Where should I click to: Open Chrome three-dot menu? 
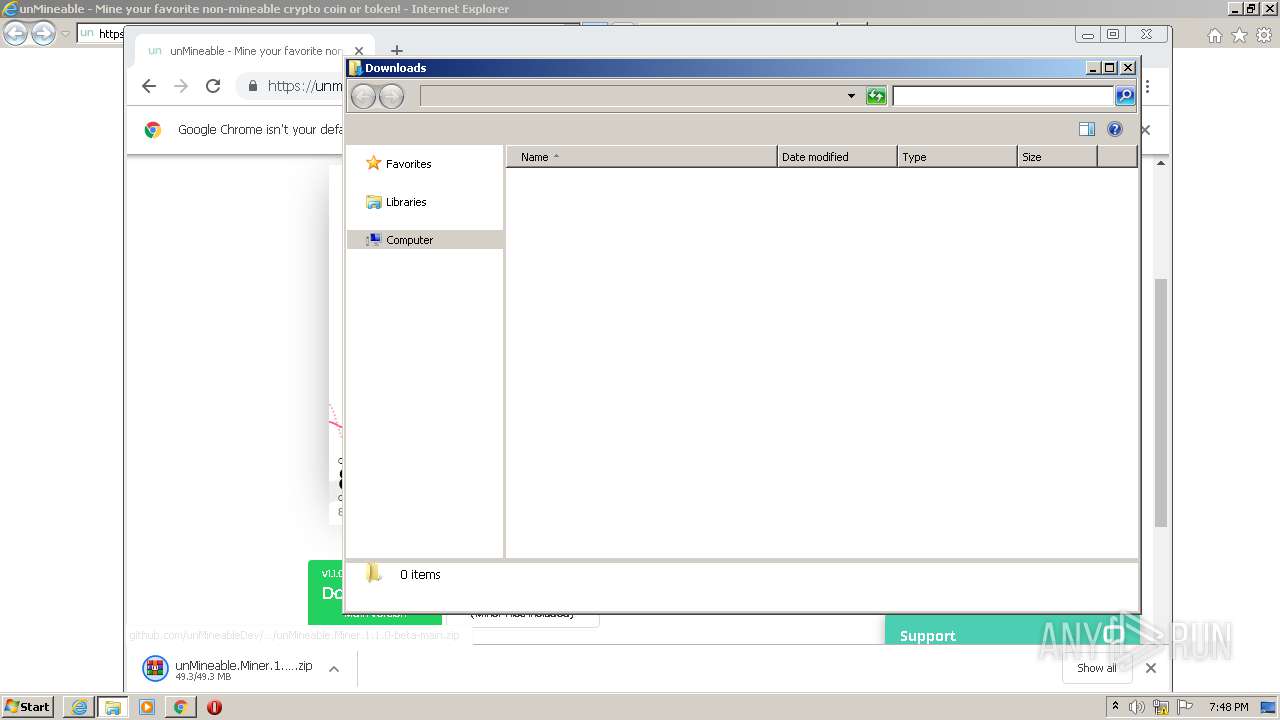[1148, 87]
